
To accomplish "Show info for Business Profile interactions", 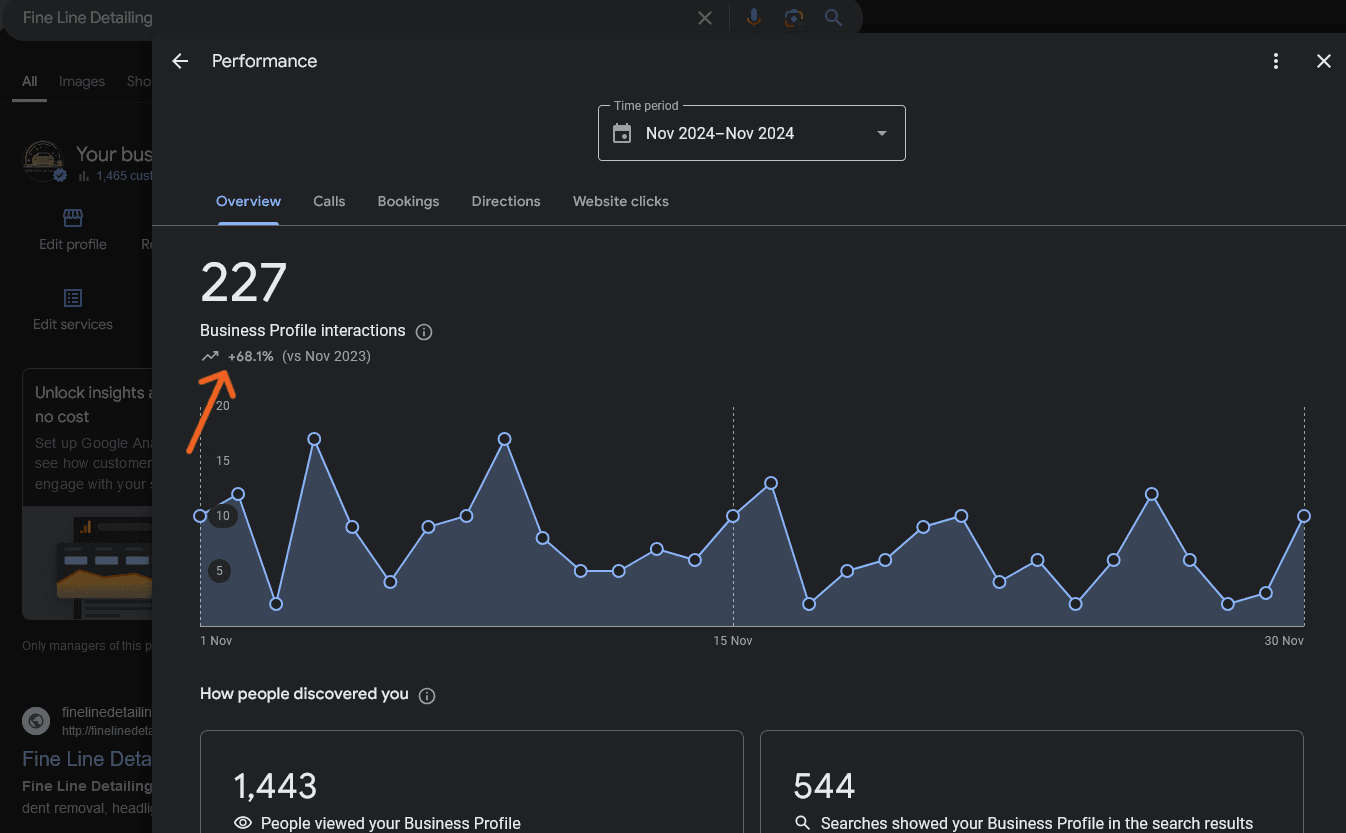I will click(424, 332).
